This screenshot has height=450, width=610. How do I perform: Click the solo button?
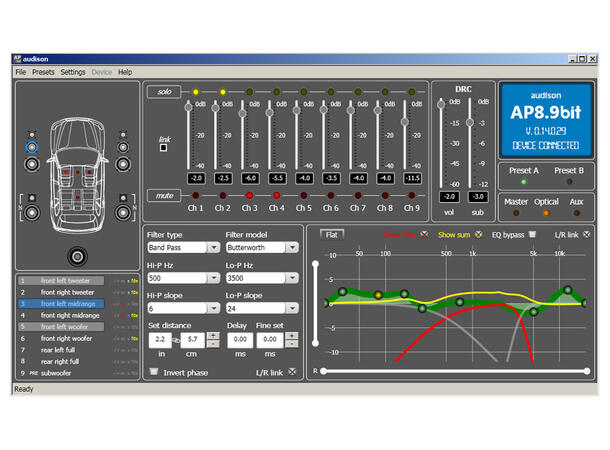(x=164, y=92)
